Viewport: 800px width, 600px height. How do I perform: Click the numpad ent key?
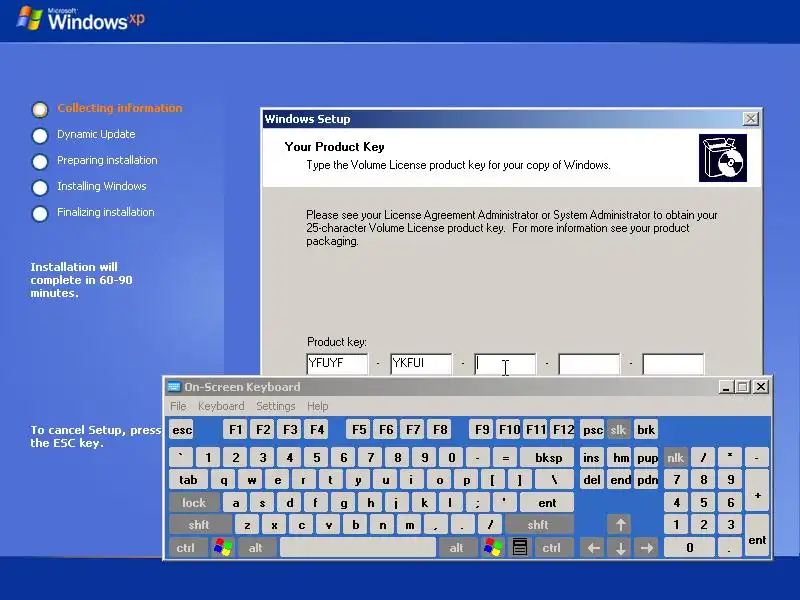(x=758, y=536)
